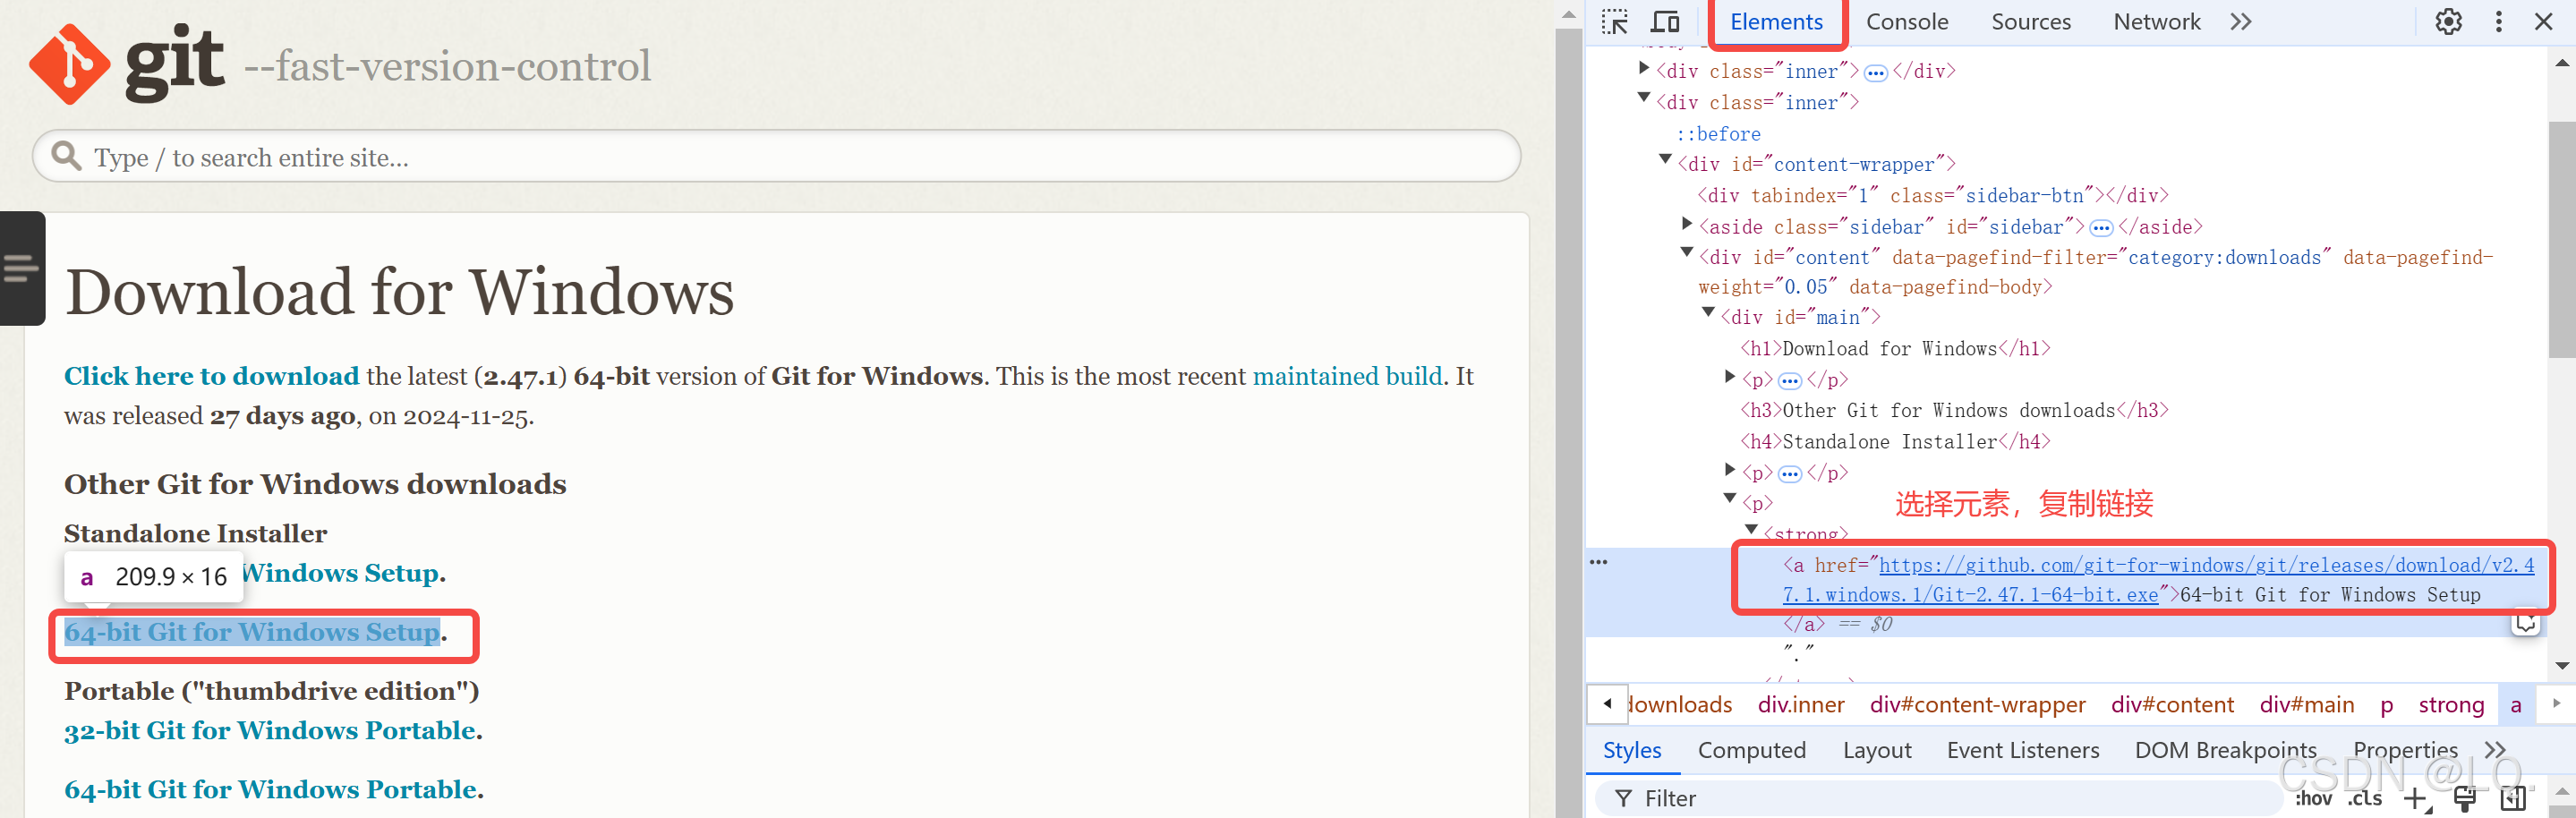
Task: Switch to the Console tab
Action: tap(1906, 22)
